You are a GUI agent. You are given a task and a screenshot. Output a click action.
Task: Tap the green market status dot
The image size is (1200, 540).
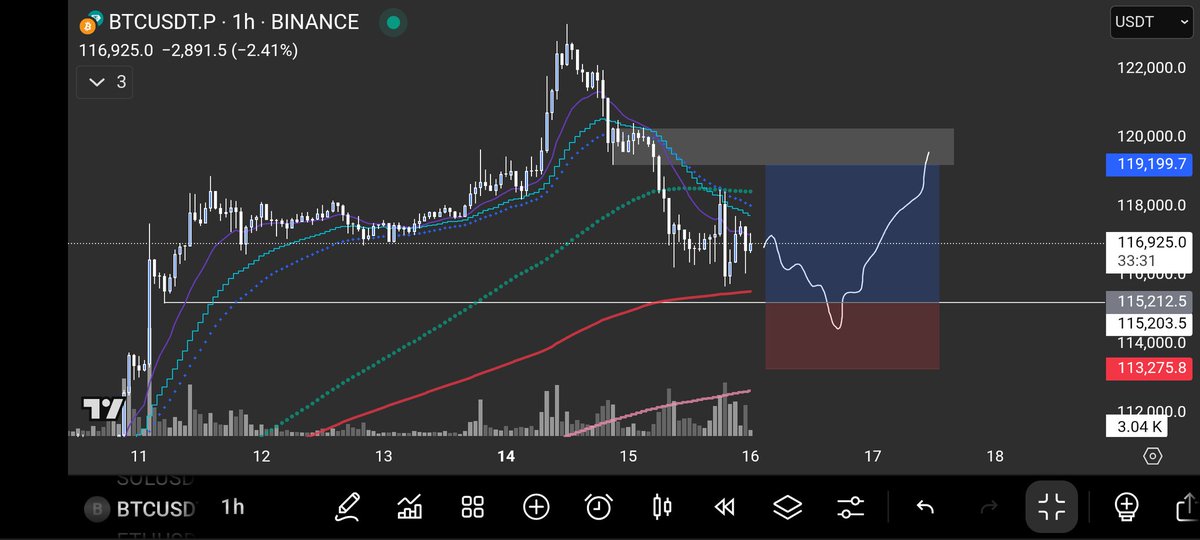point(394,22)
